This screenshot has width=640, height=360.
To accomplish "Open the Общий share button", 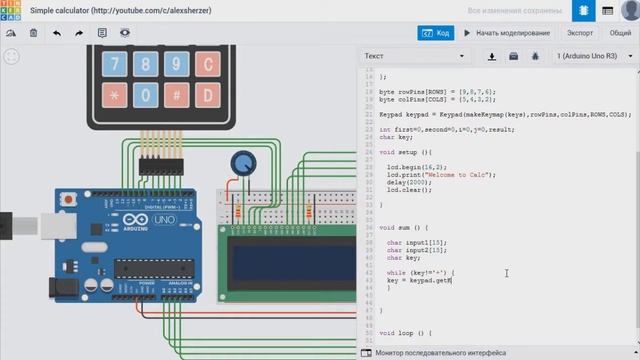I will click(x=620, y=33).
